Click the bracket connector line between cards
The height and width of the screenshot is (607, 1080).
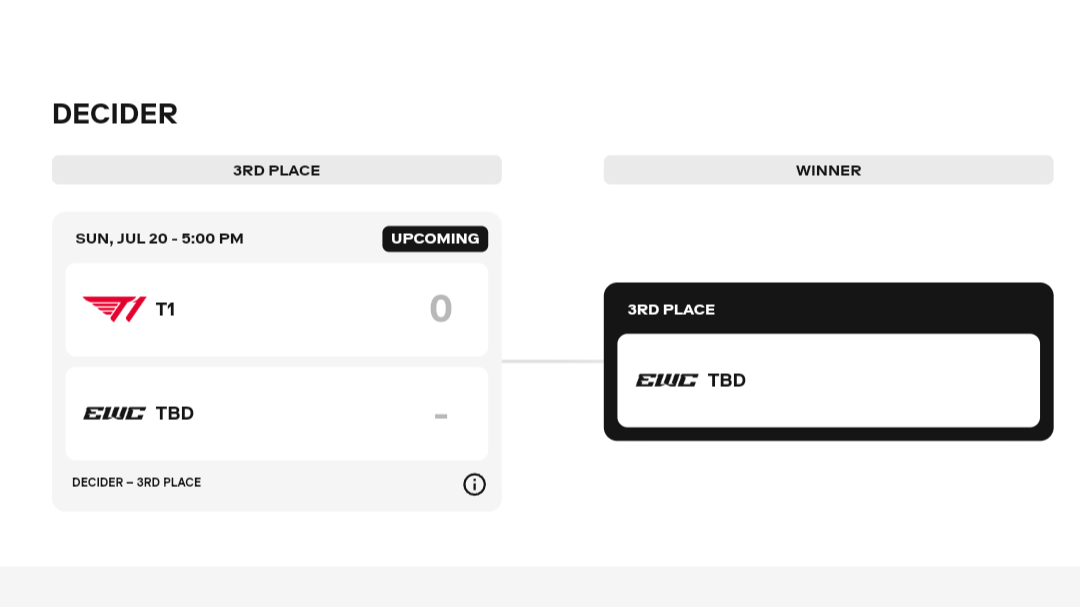tap(552, 361)
